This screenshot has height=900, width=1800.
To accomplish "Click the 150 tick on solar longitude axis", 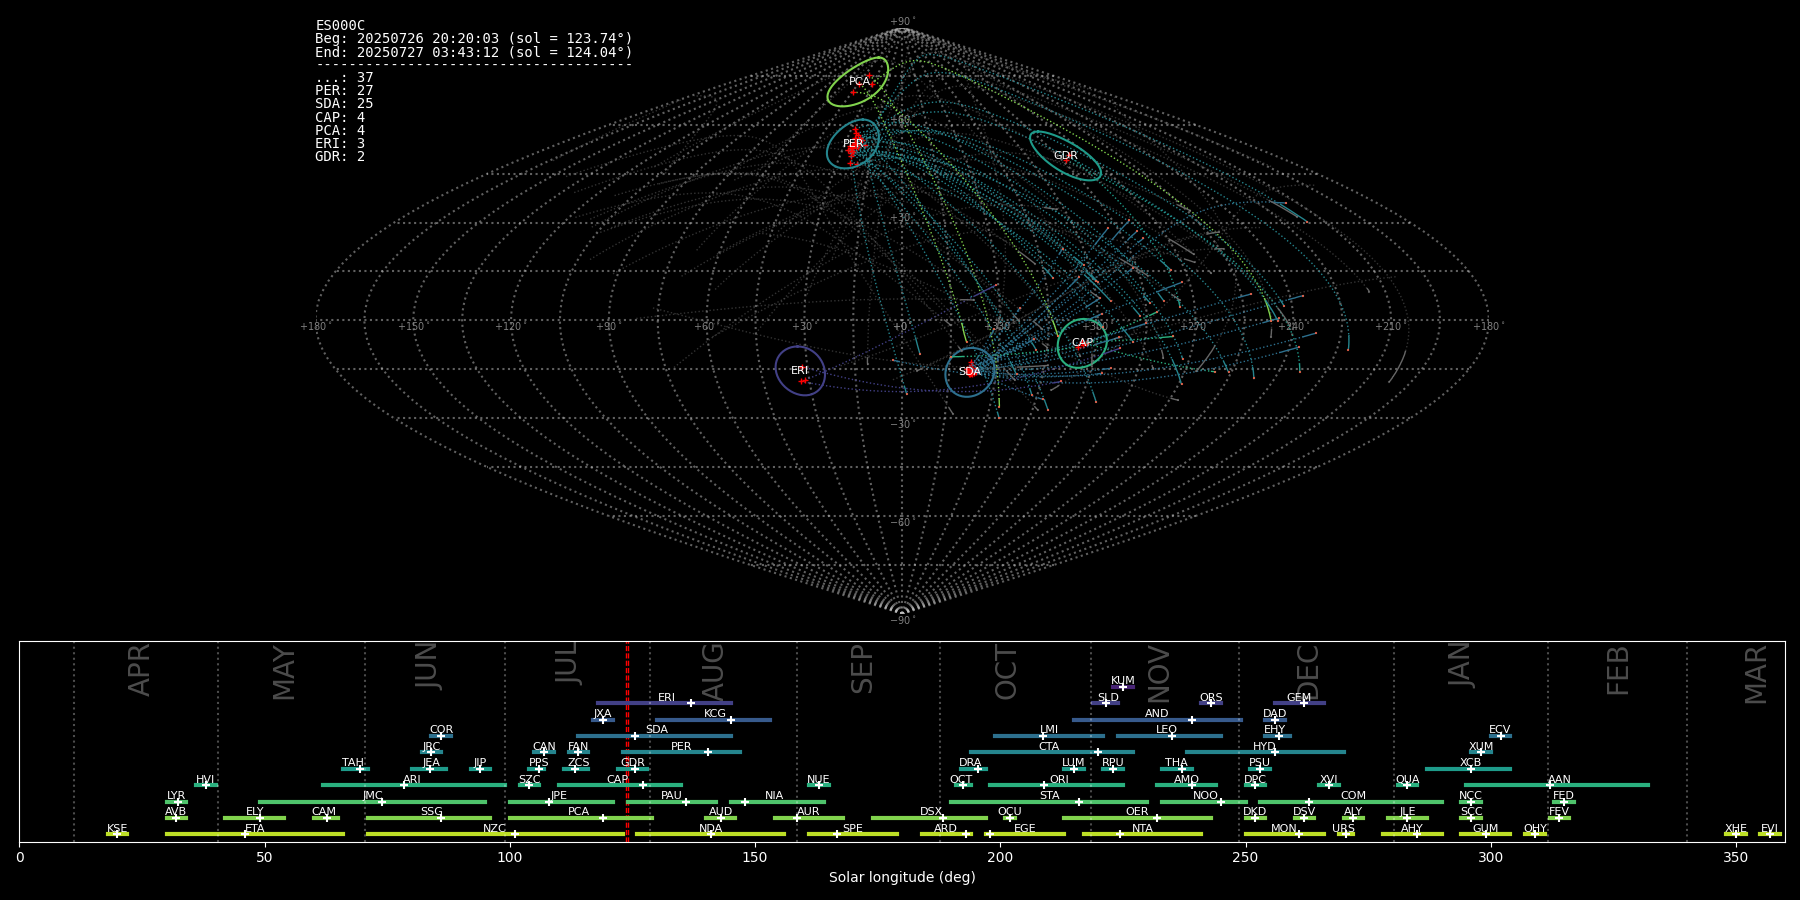I will pos(755,858).
